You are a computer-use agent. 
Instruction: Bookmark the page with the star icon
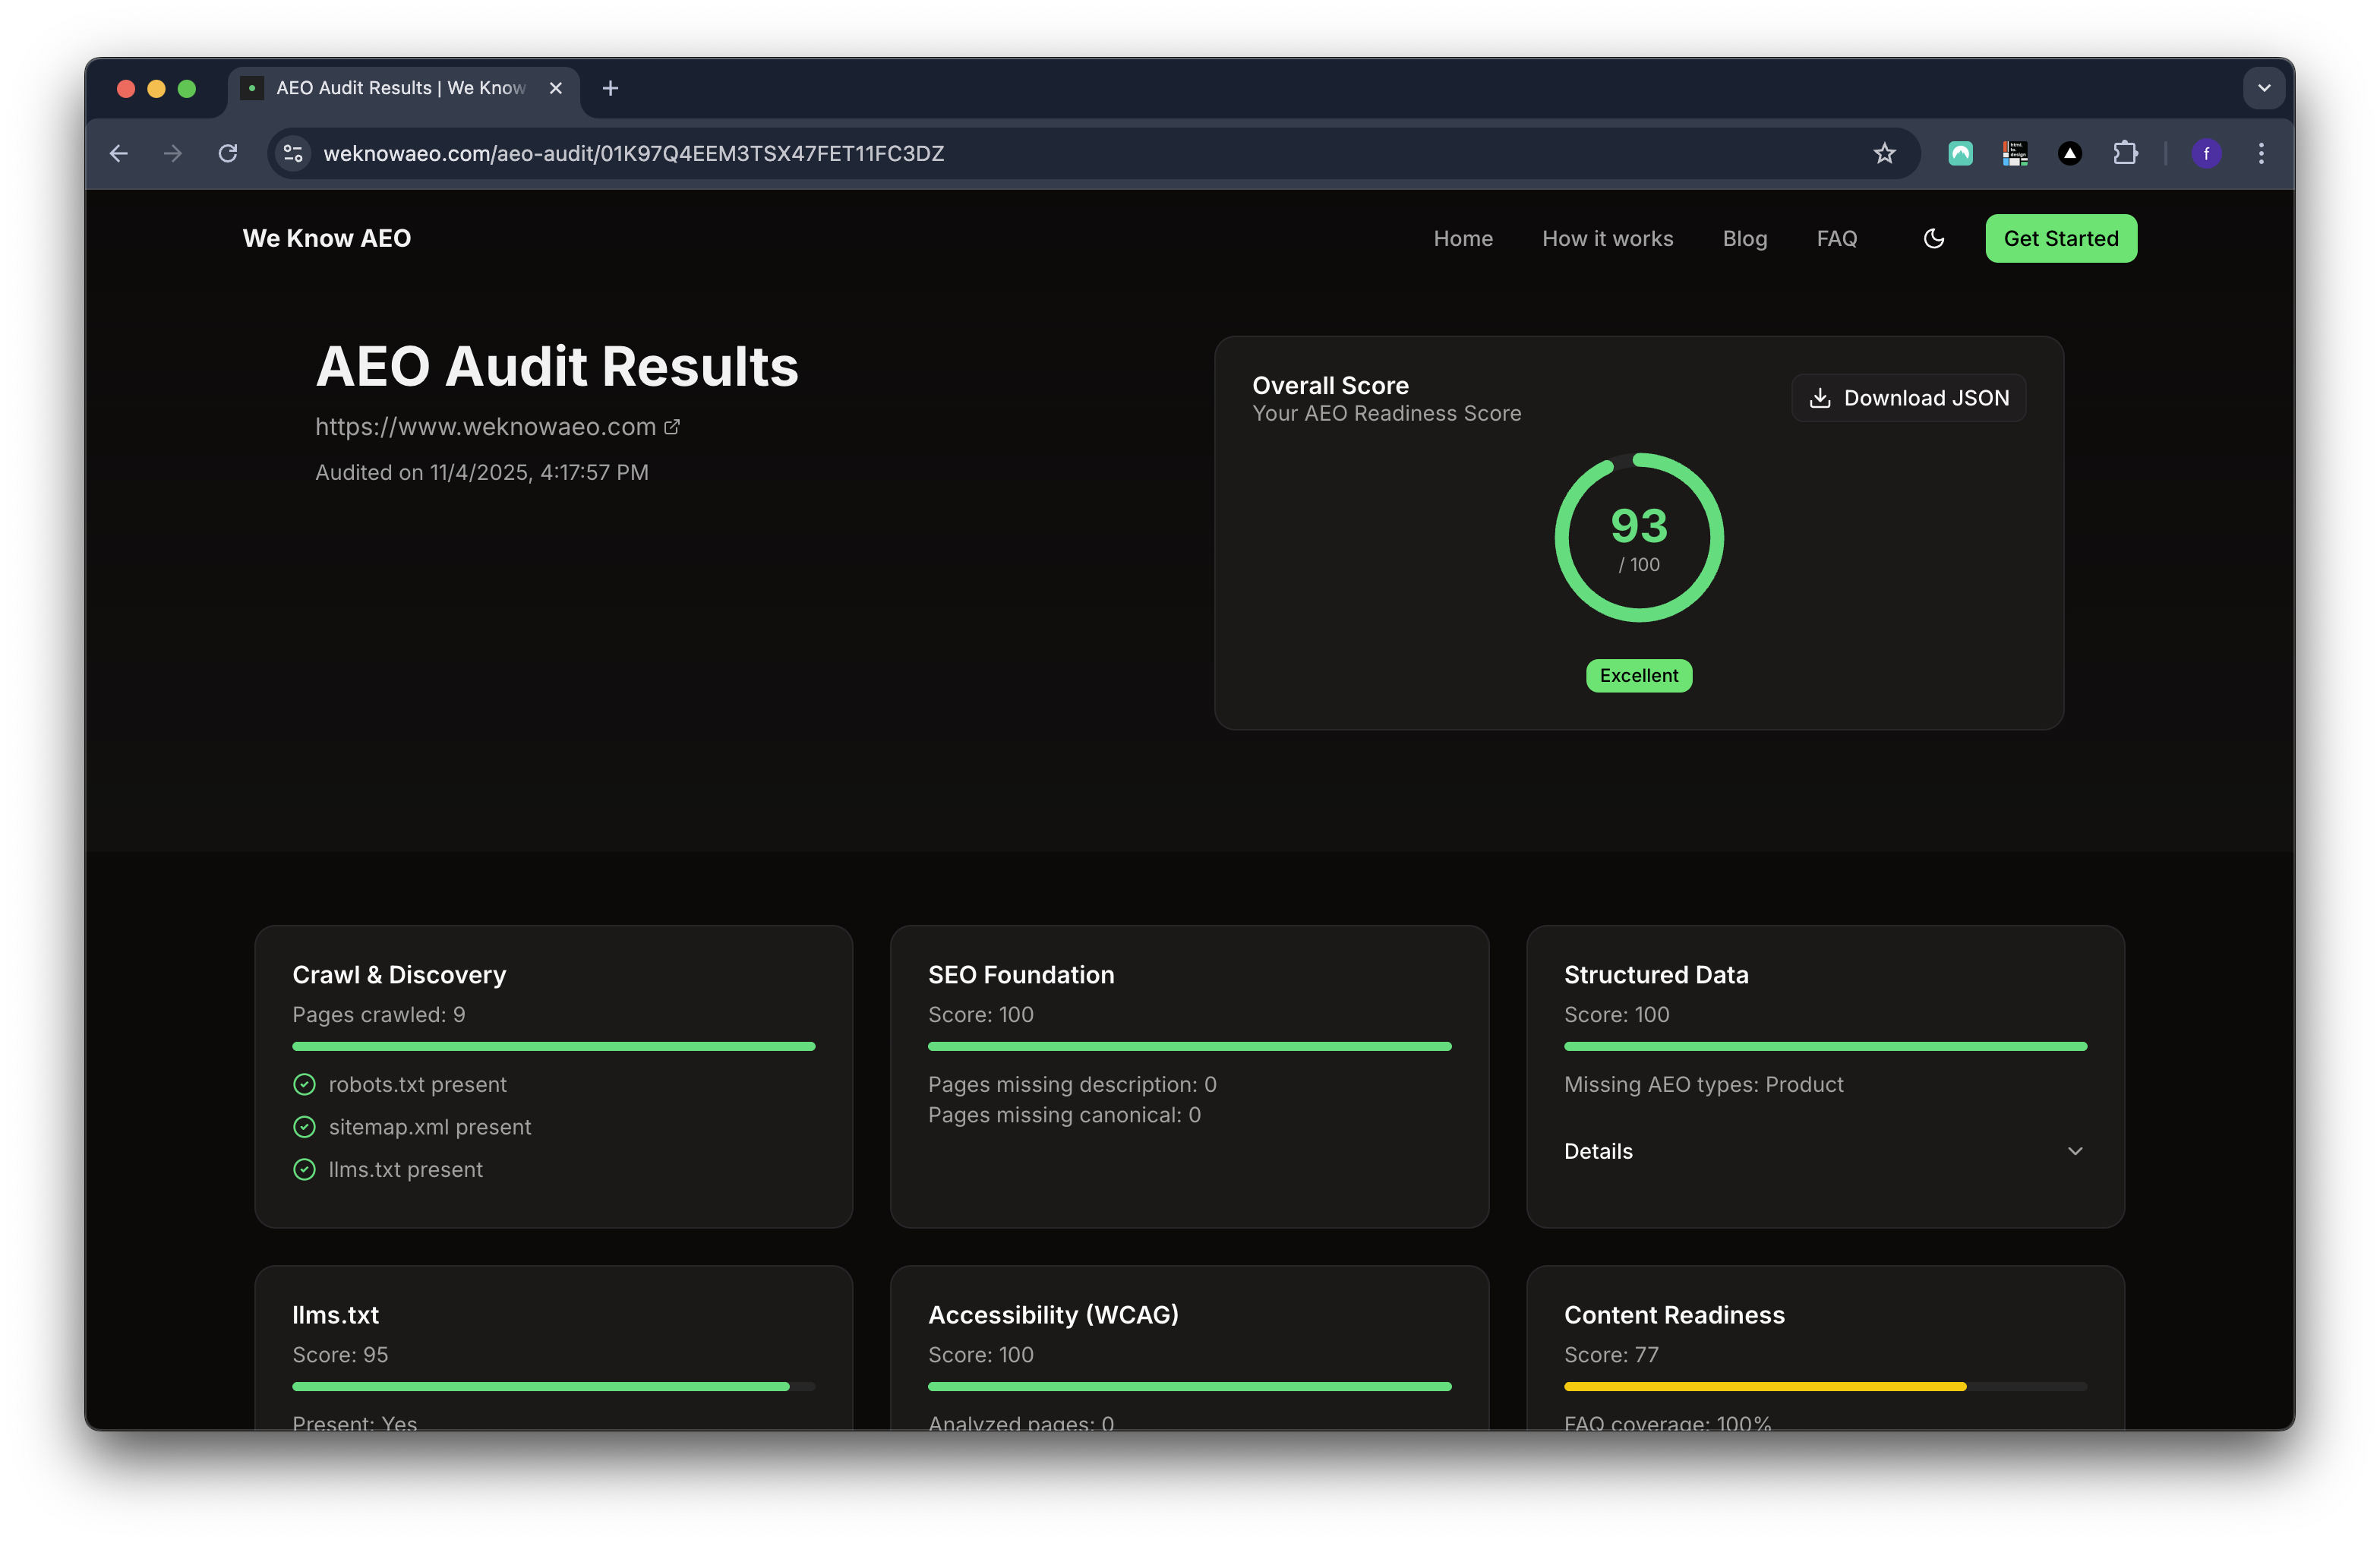pos(1884,153)
